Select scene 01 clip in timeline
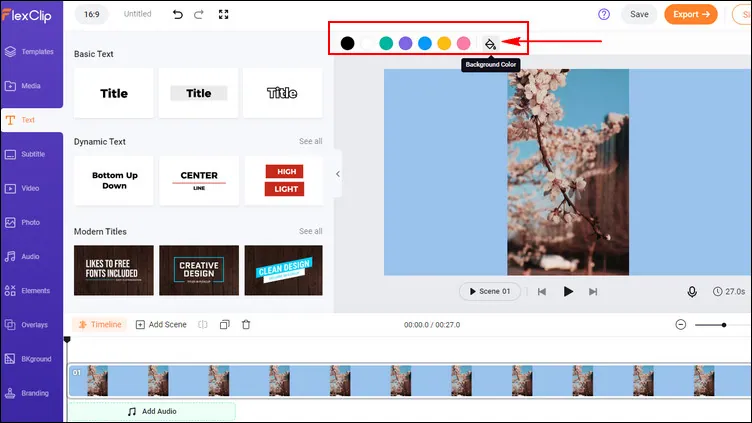 (410, 381)
